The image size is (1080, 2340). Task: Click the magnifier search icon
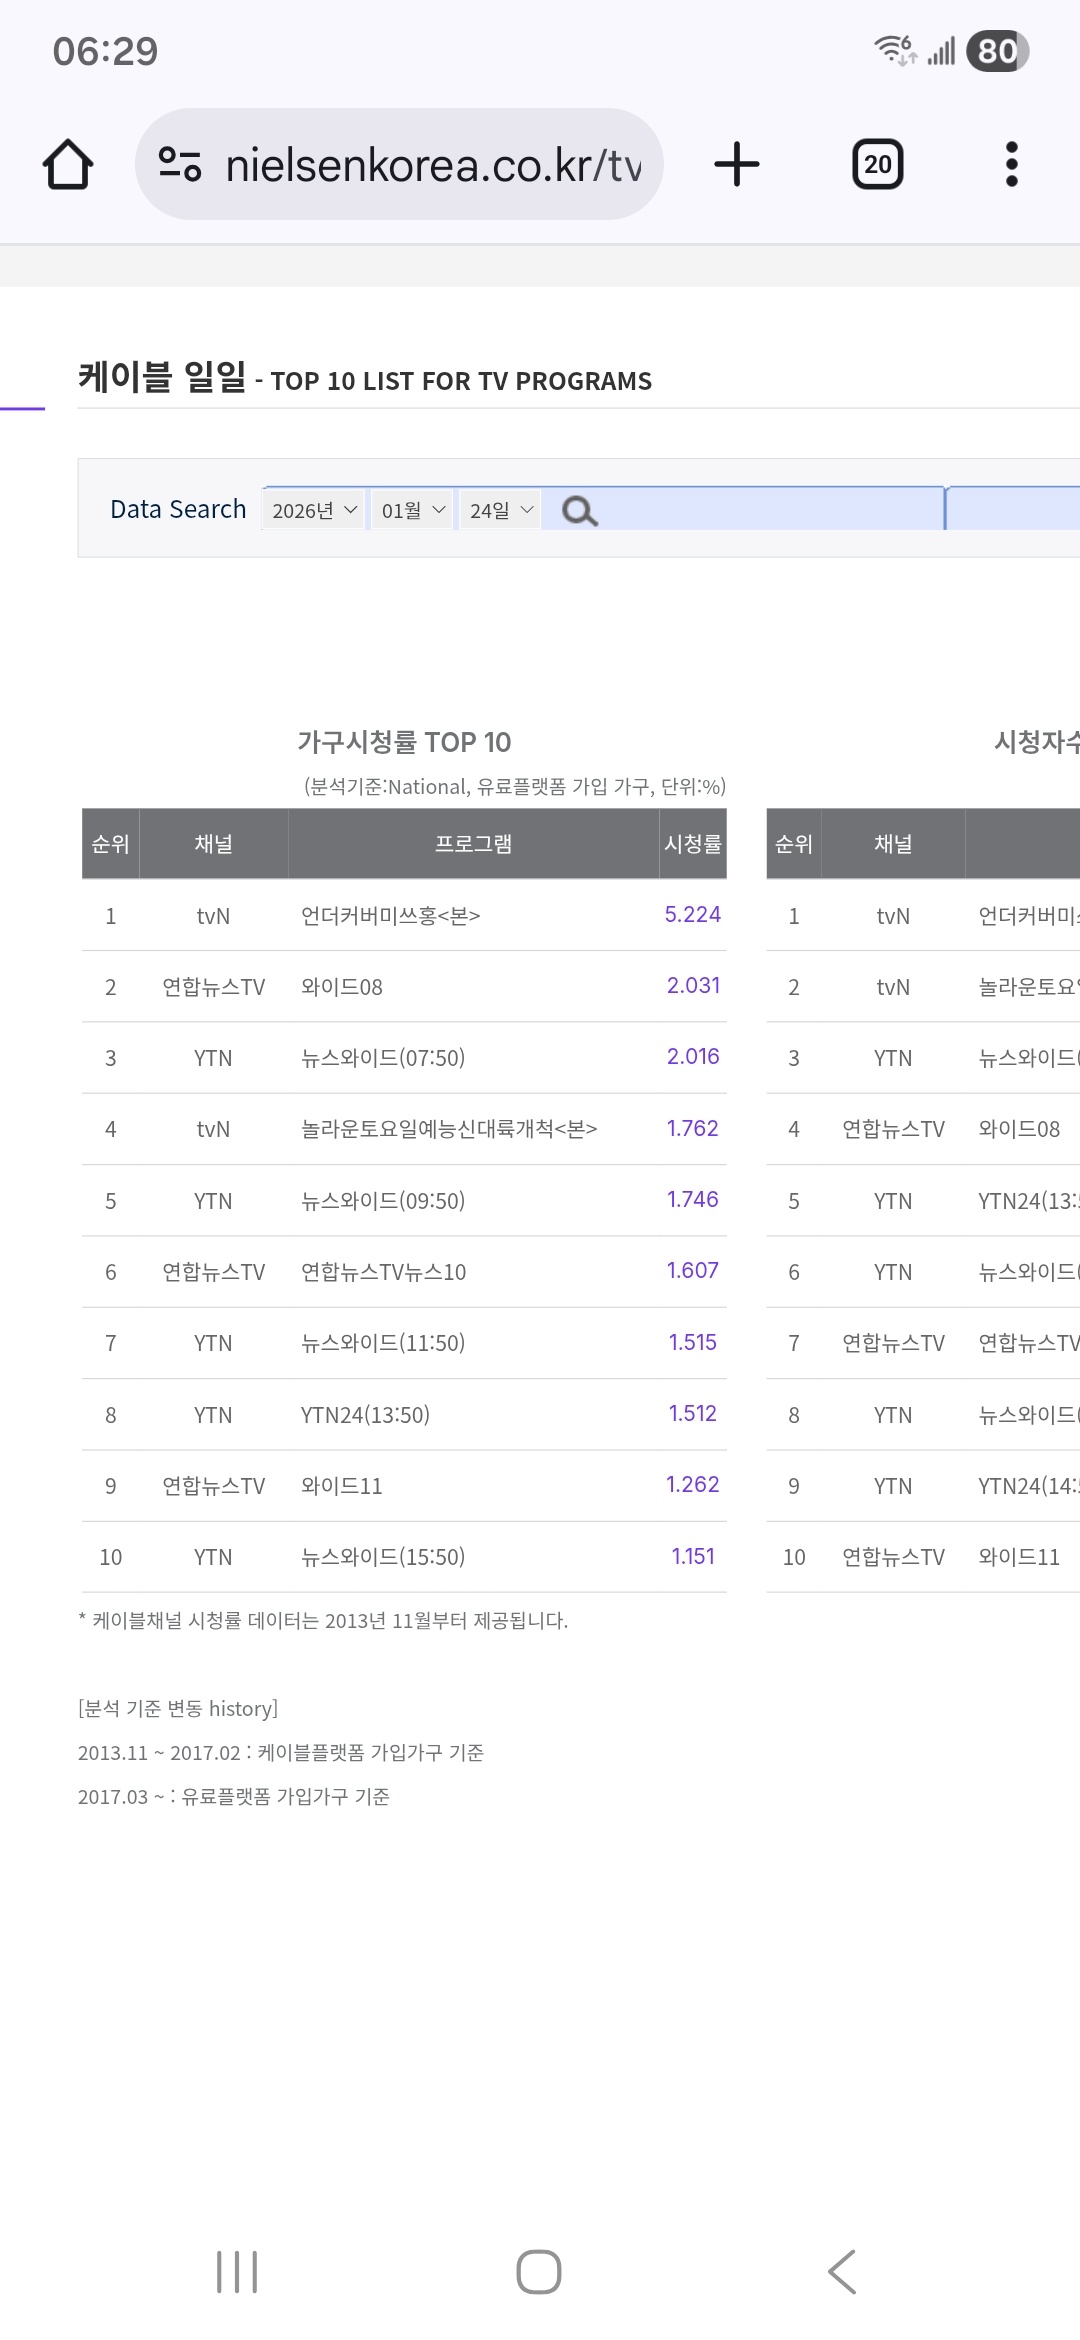[x=579, y=511]
